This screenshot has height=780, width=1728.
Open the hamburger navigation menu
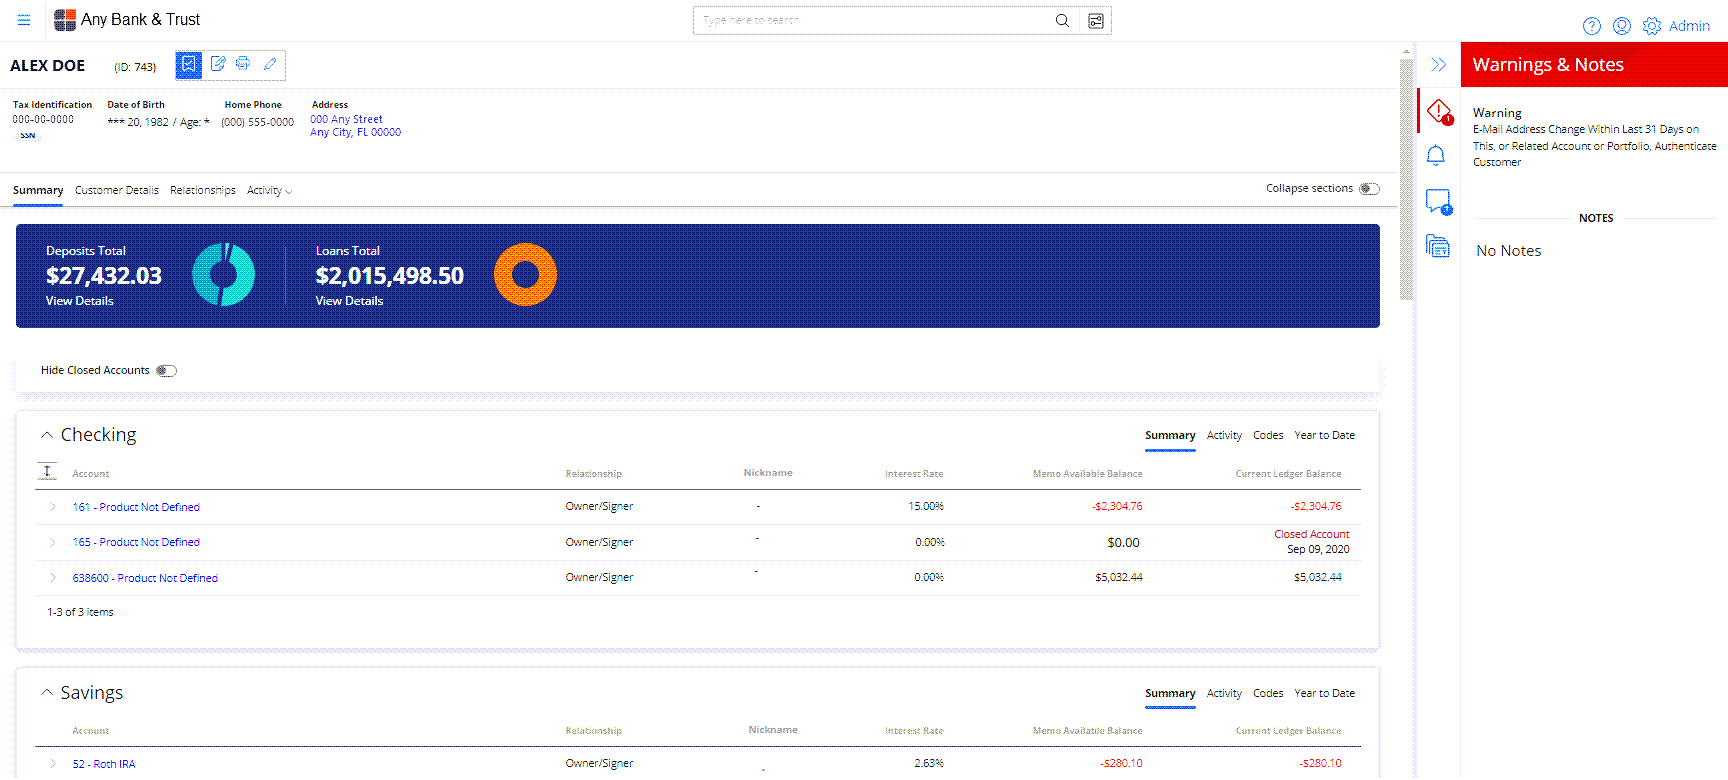pyautogui.click(x=24, y=20)
